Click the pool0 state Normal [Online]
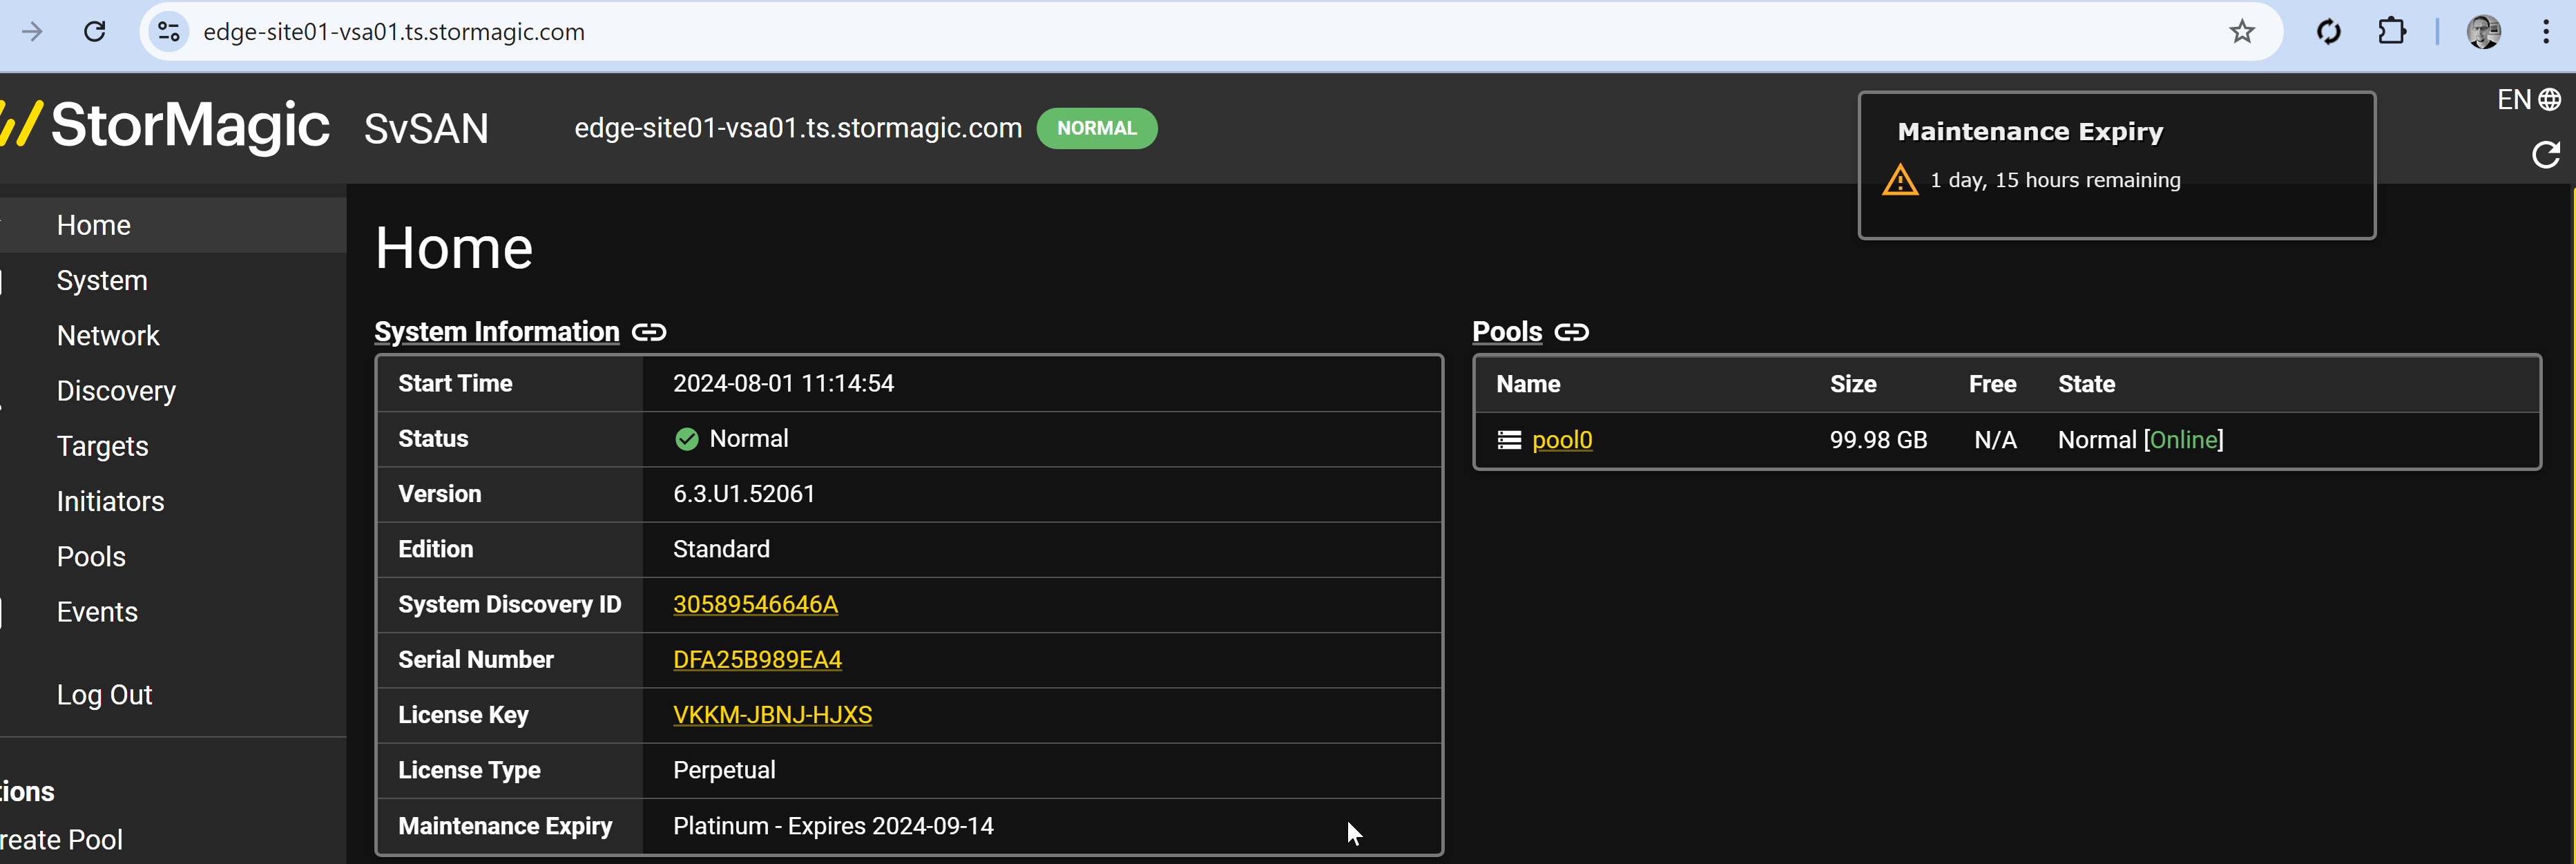This screenshot has width=2576, height=864. [x=2141, y=440]
